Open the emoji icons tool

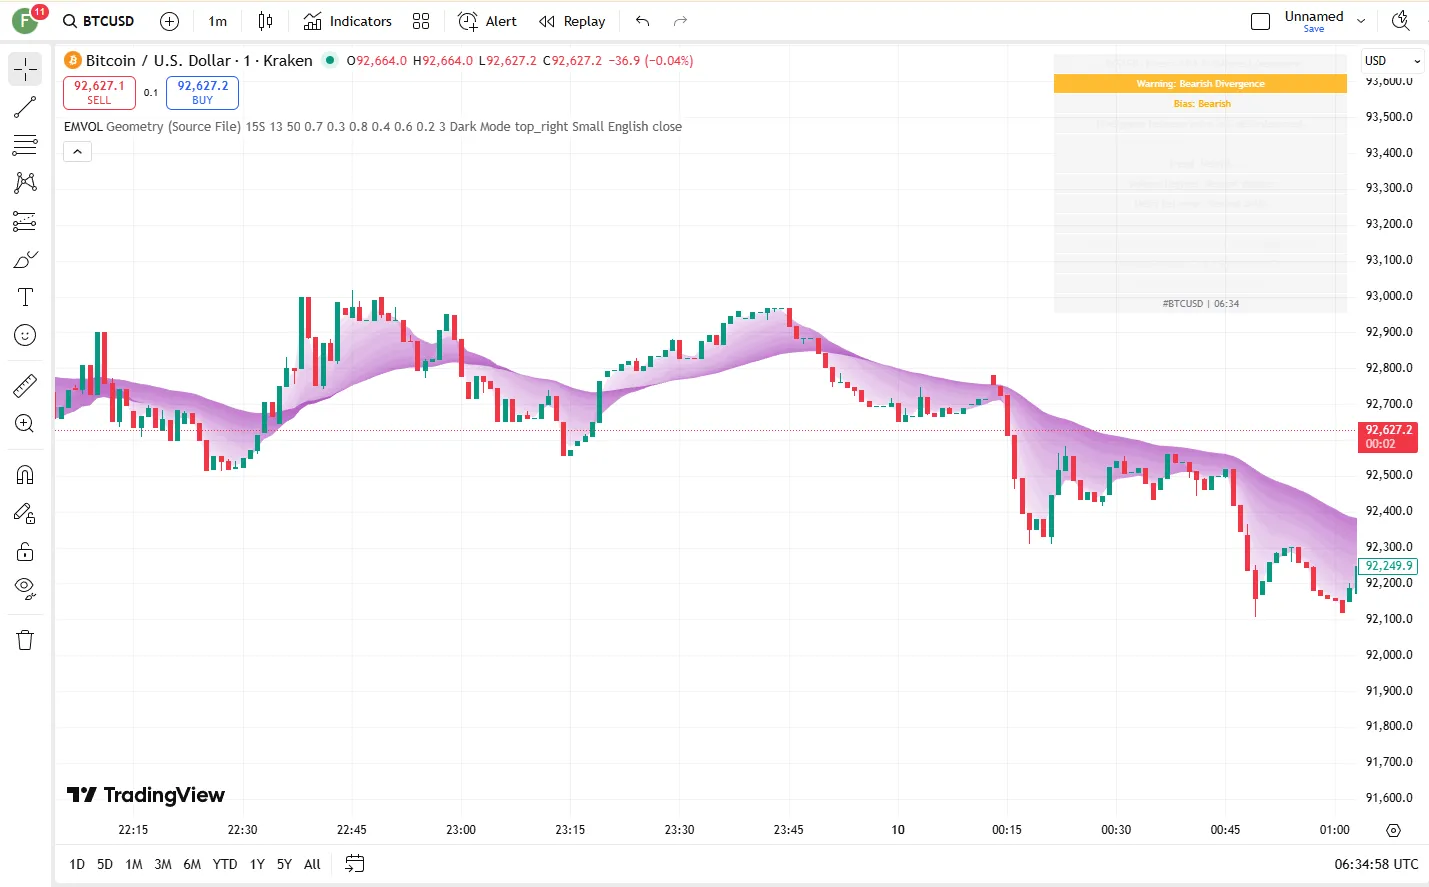(x=25, y=336)
